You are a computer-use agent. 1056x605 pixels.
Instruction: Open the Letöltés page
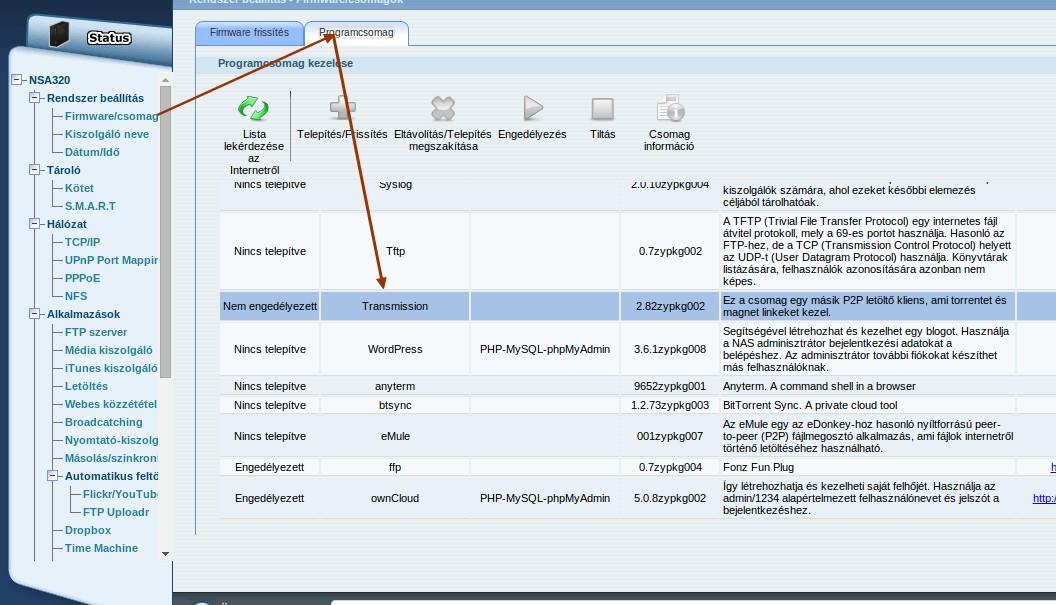click(86, 386)
